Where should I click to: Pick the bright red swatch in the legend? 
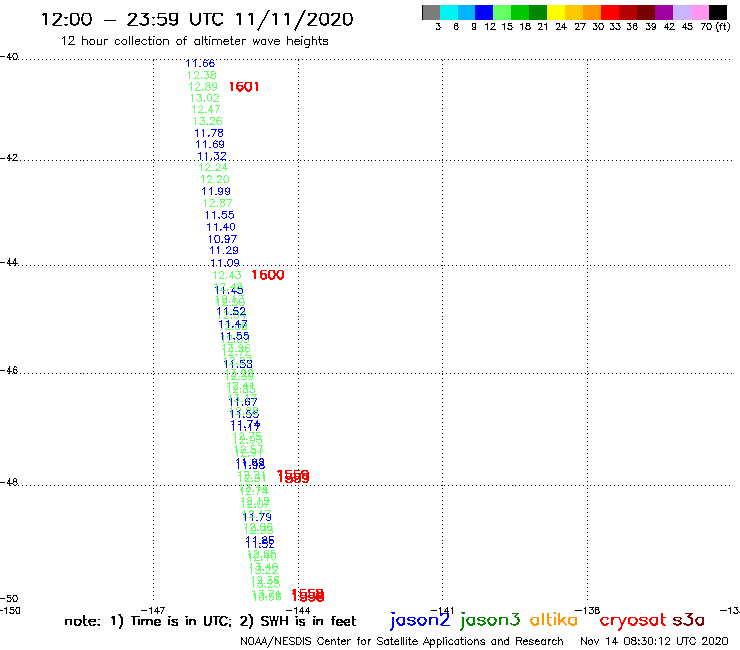610,12
